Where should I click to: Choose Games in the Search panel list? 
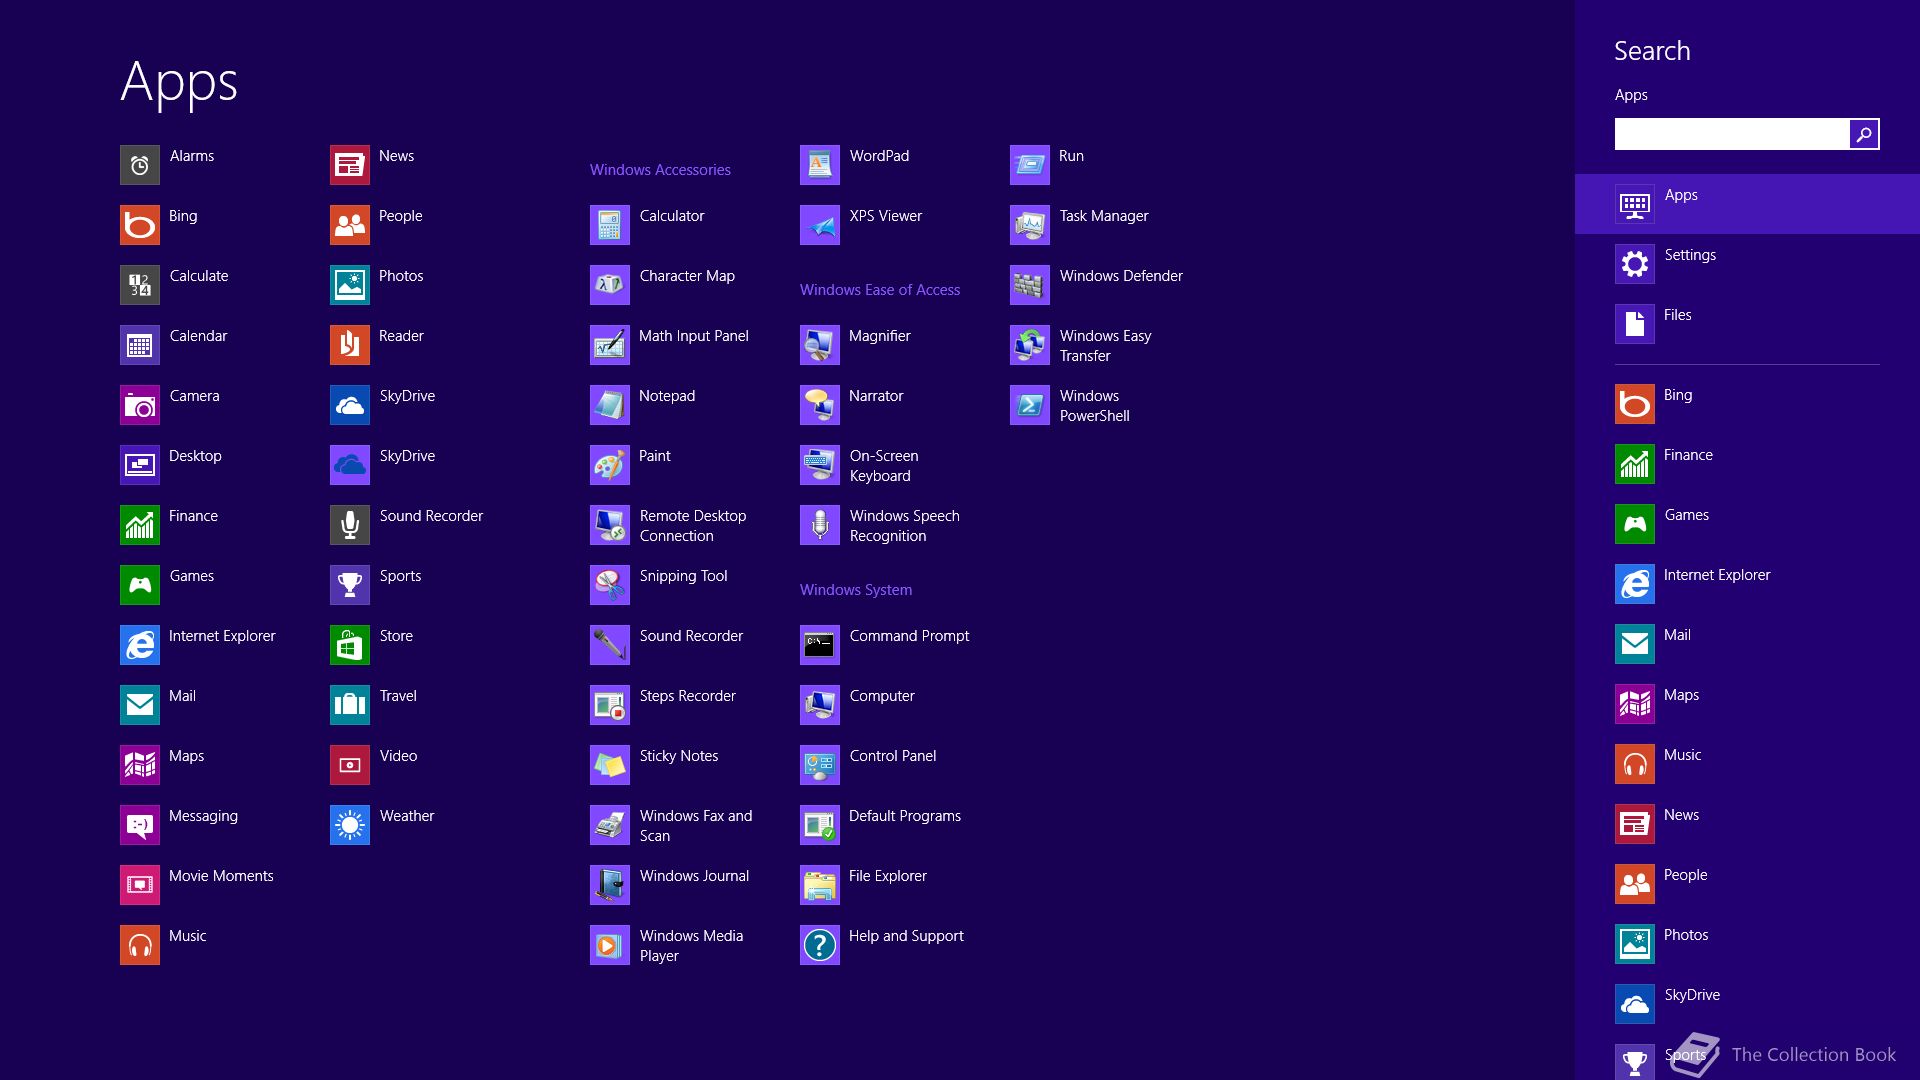(1747, 524)
